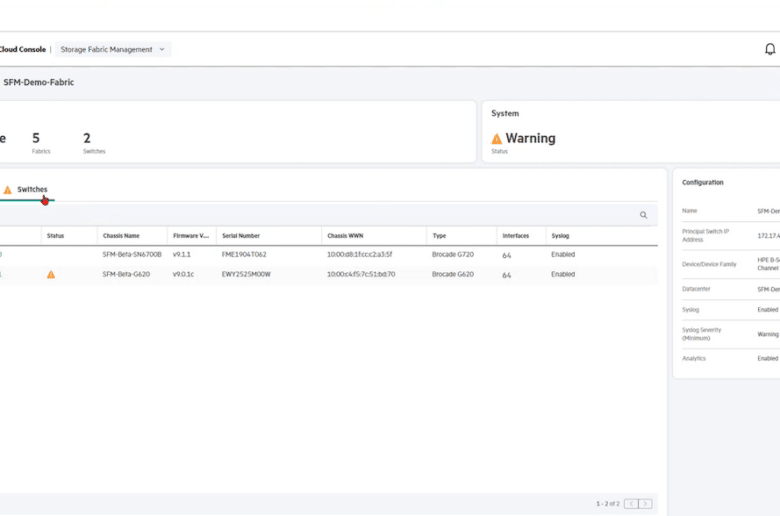Click the Syslog Severity (Minimum) label
This screenshot has width=780, height=516.
(701, 334)
